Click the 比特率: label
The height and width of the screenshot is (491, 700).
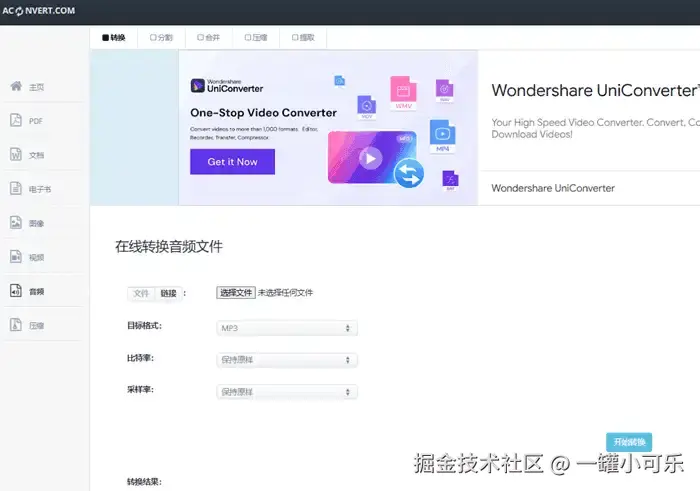pos(140,358)
